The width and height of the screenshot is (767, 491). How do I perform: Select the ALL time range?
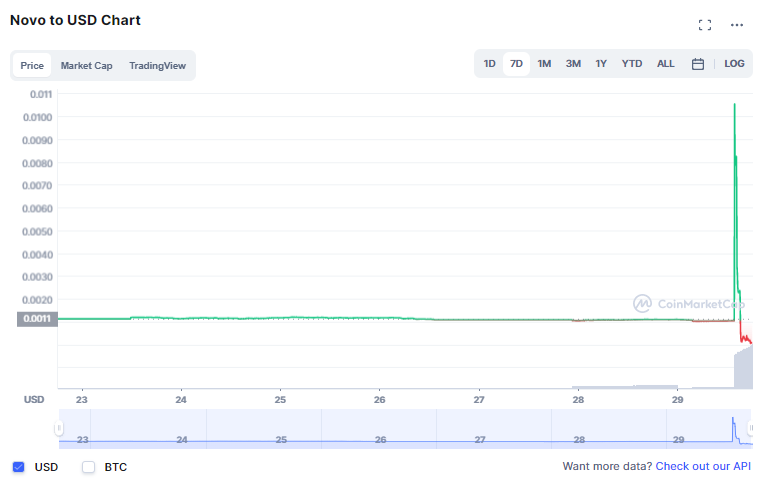pos(665,64)
